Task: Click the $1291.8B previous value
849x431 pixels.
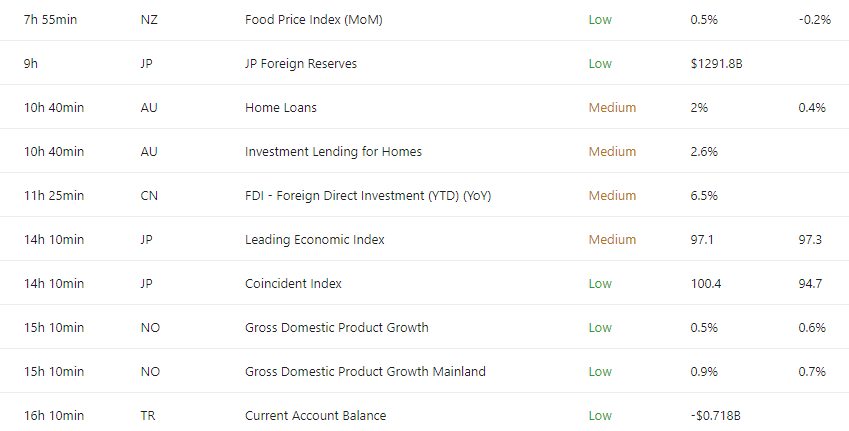Action: click(x=715, y=64)
